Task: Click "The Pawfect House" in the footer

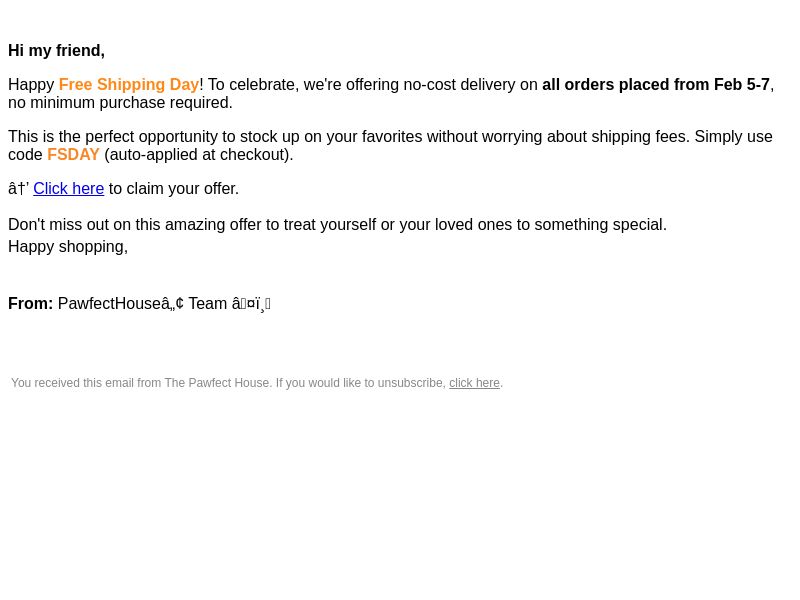Action: (217, 383)
